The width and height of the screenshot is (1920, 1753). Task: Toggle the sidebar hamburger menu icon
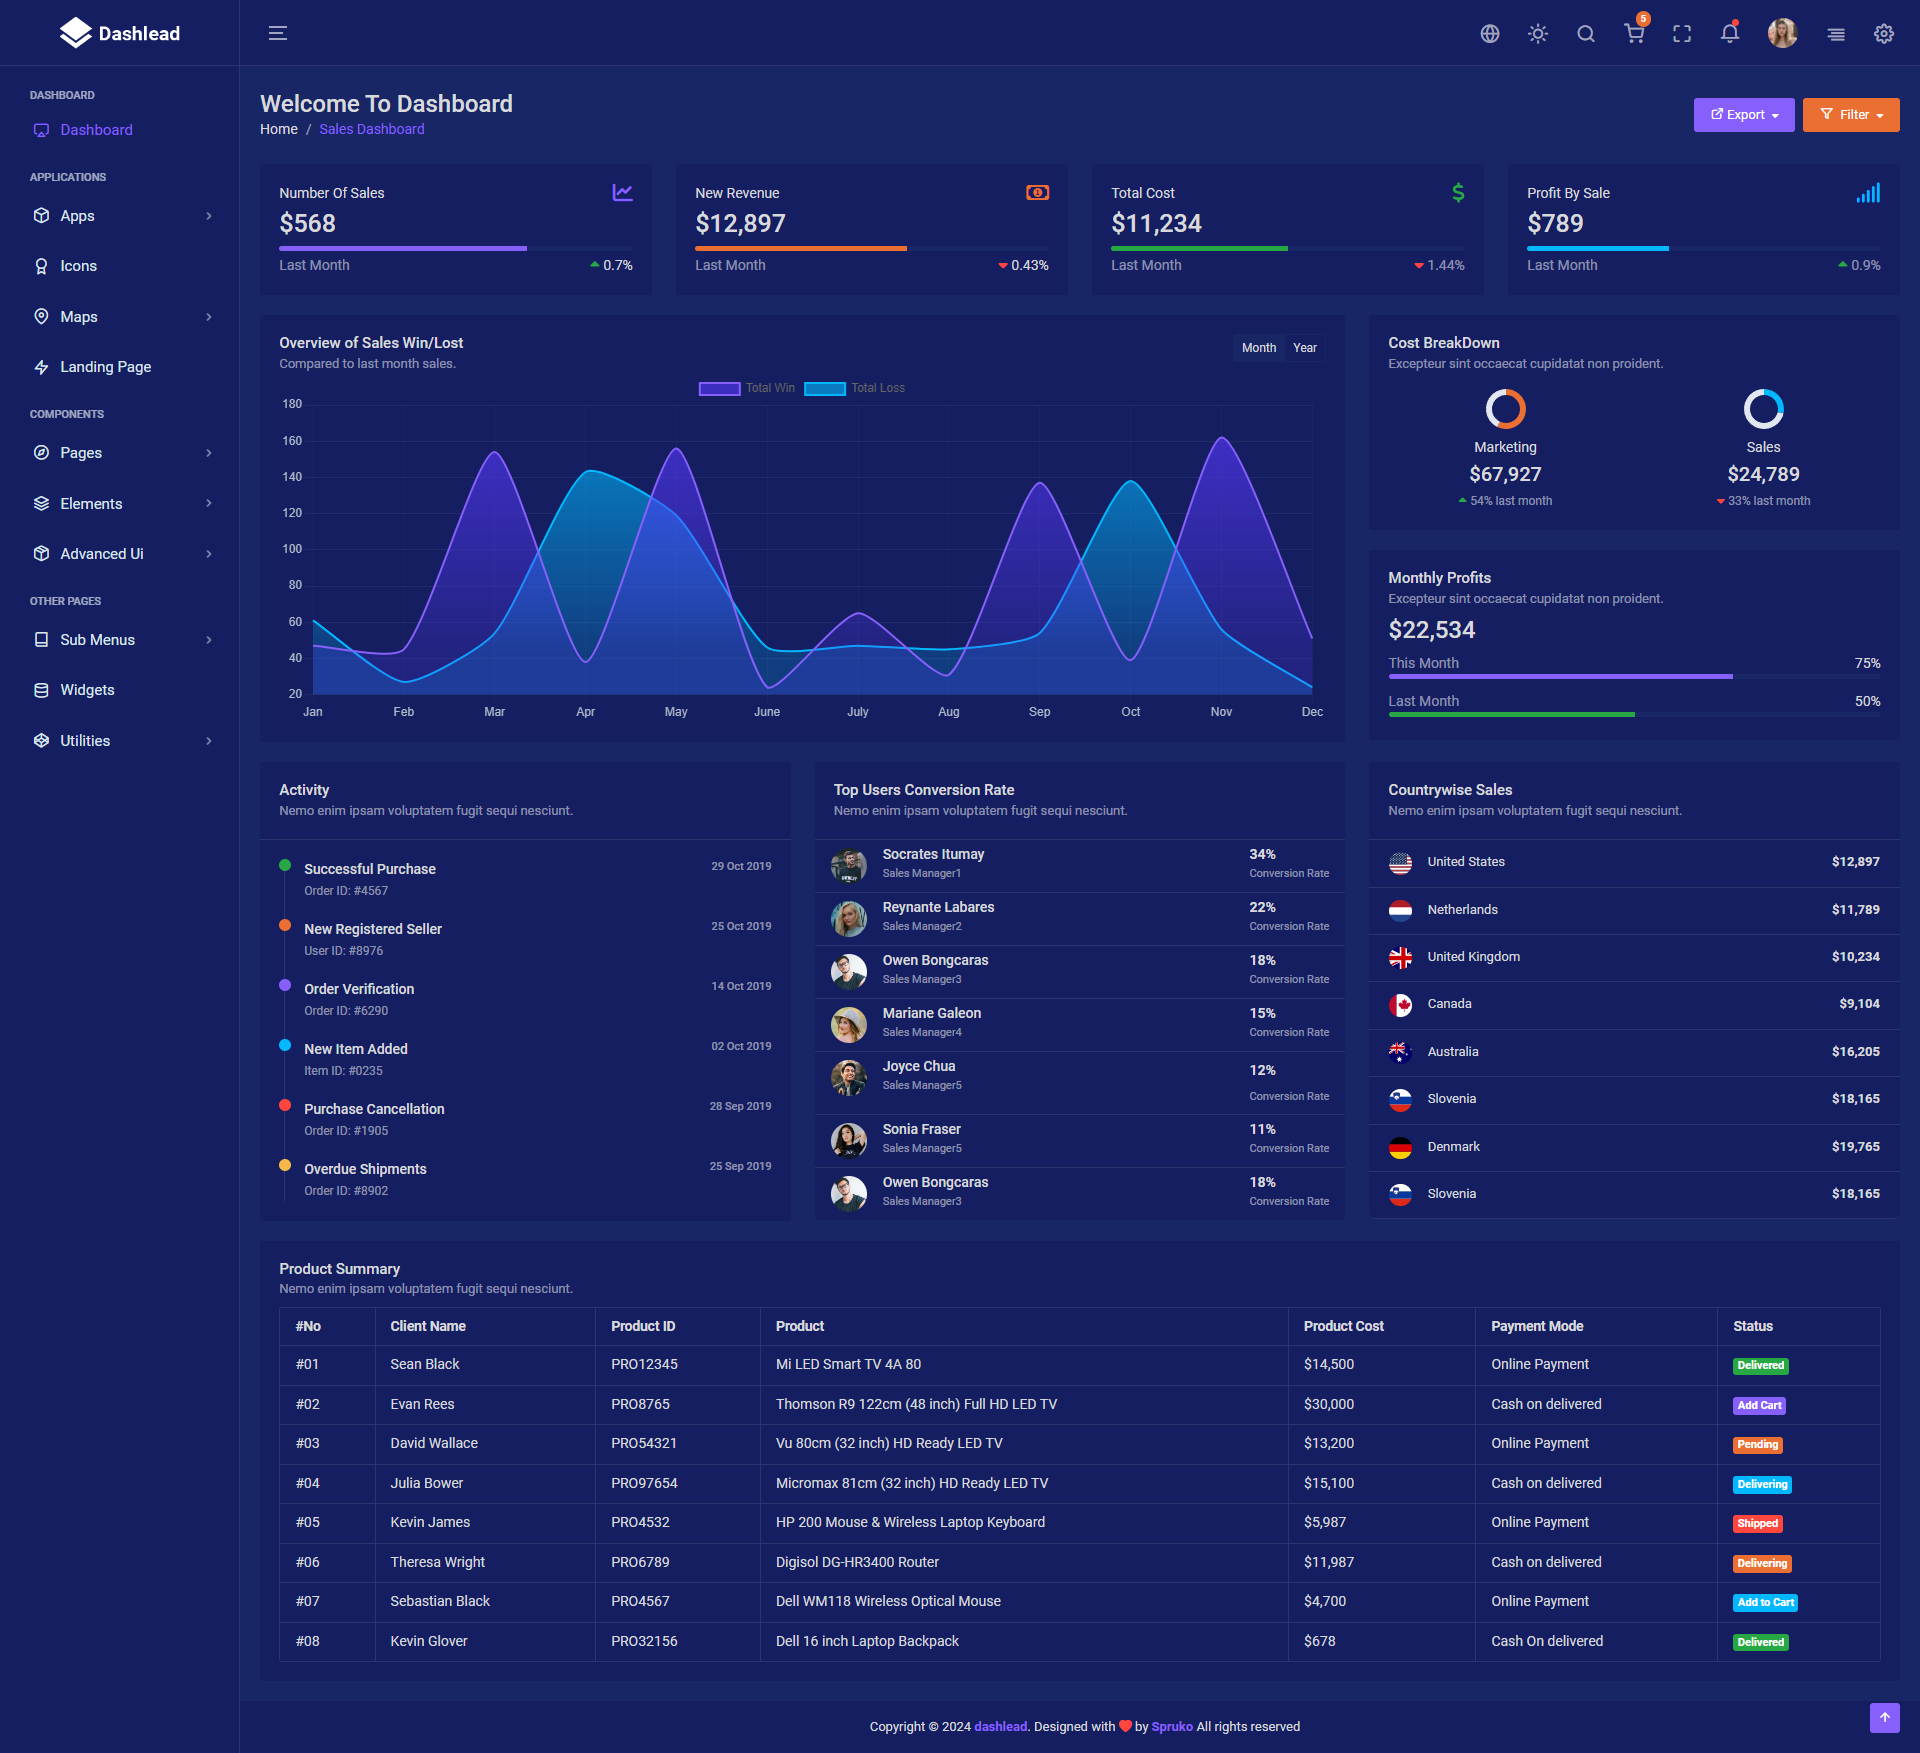coord(278,33)
